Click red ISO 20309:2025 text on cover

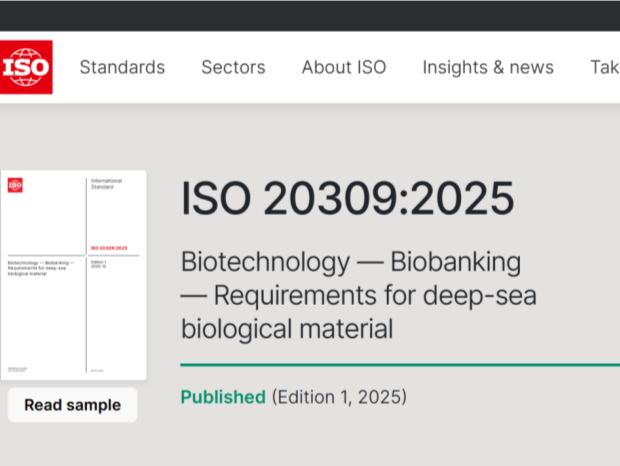pyautogui.click(x=109, y=247)
